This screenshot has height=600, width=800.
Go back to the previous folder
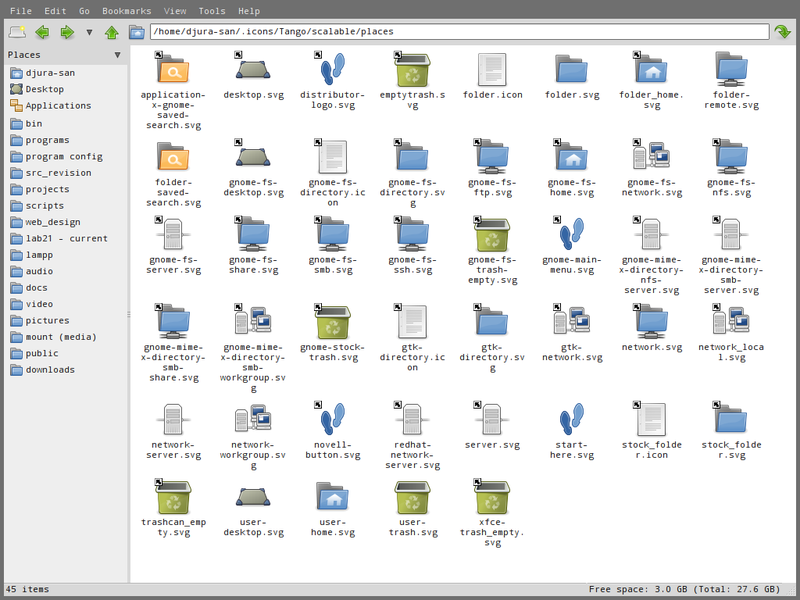click(x=42, y=32)
